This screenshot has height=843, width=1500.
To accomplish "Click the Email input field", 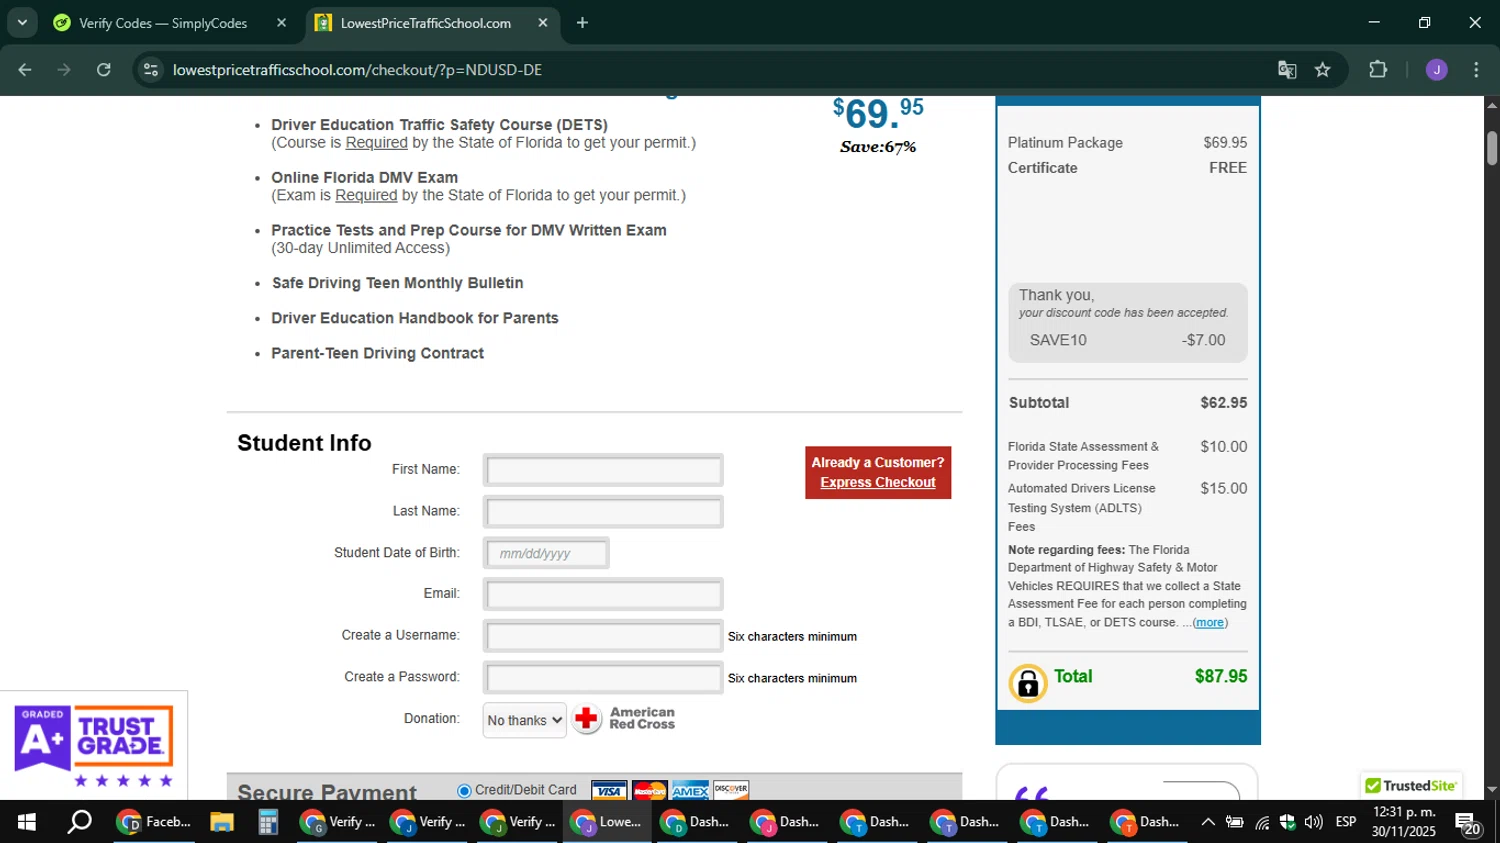I will [x=603, y=594].
